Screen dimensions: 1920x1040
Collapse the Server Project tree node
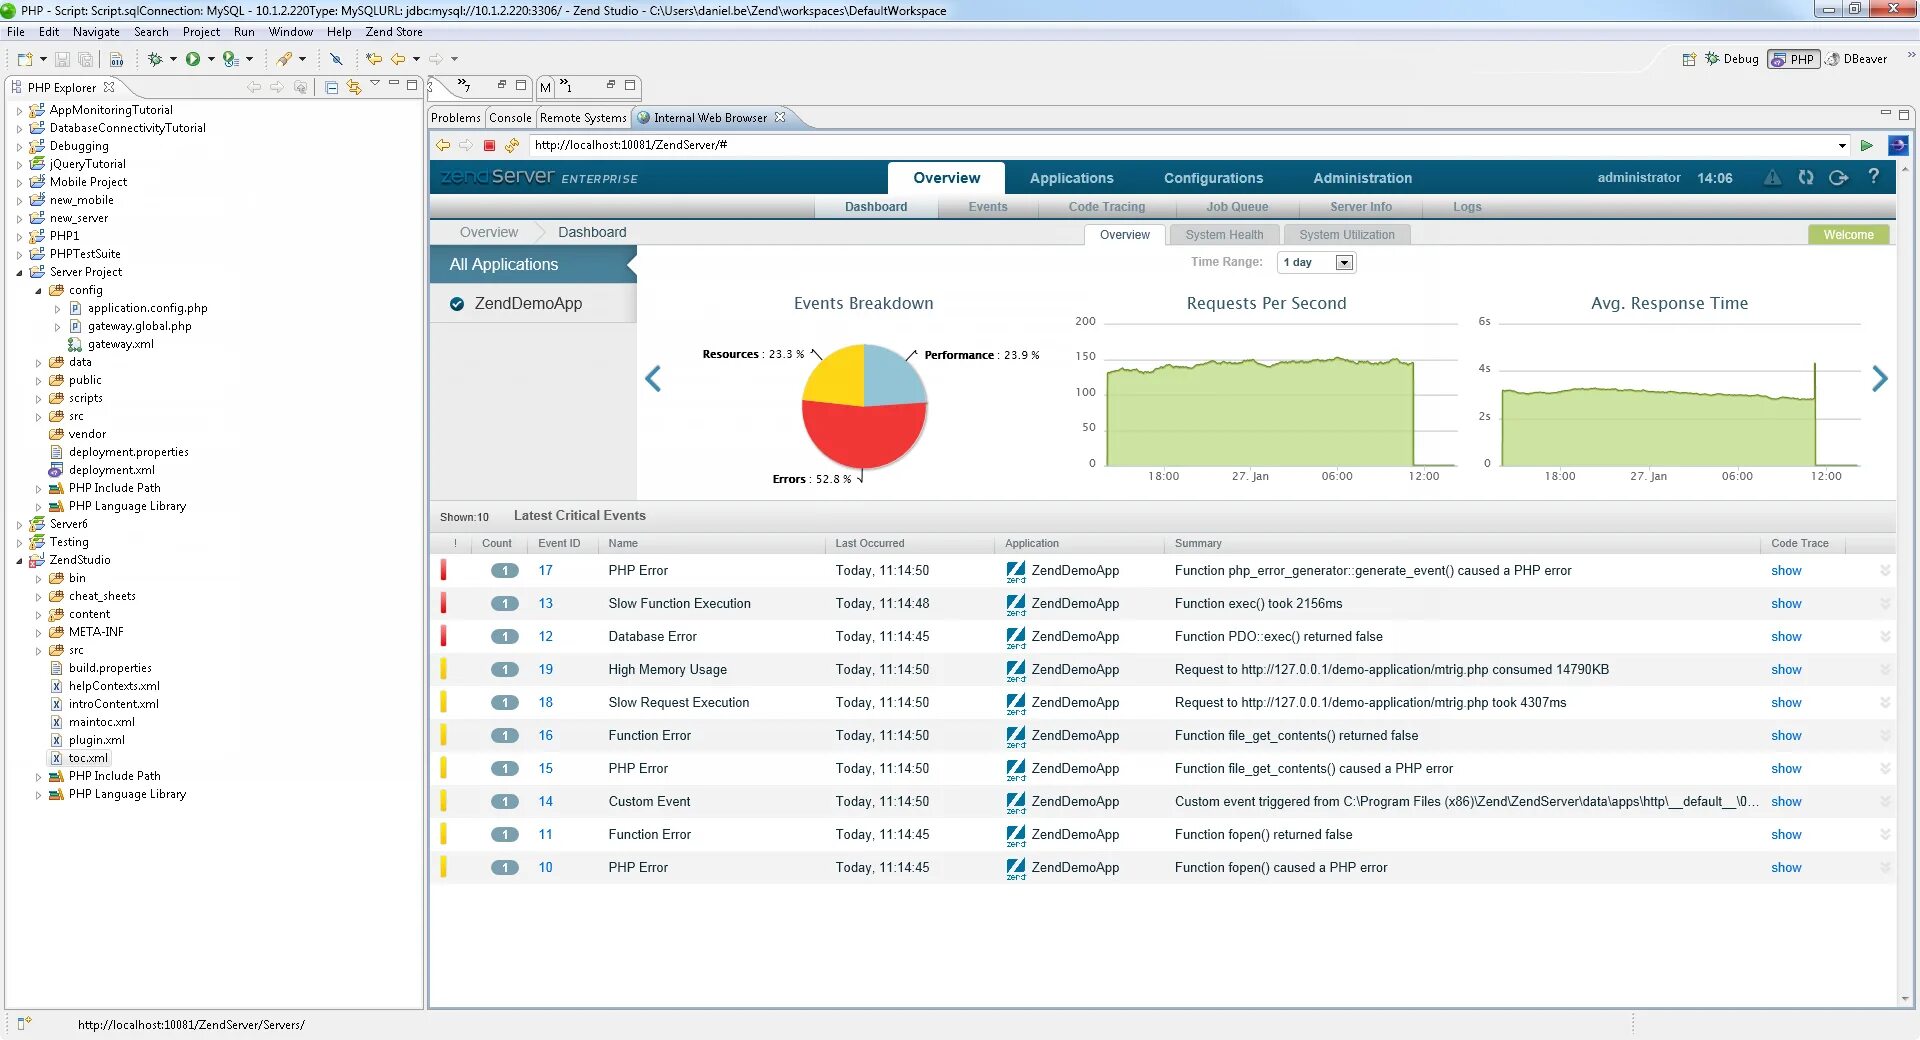pos(19,273)
